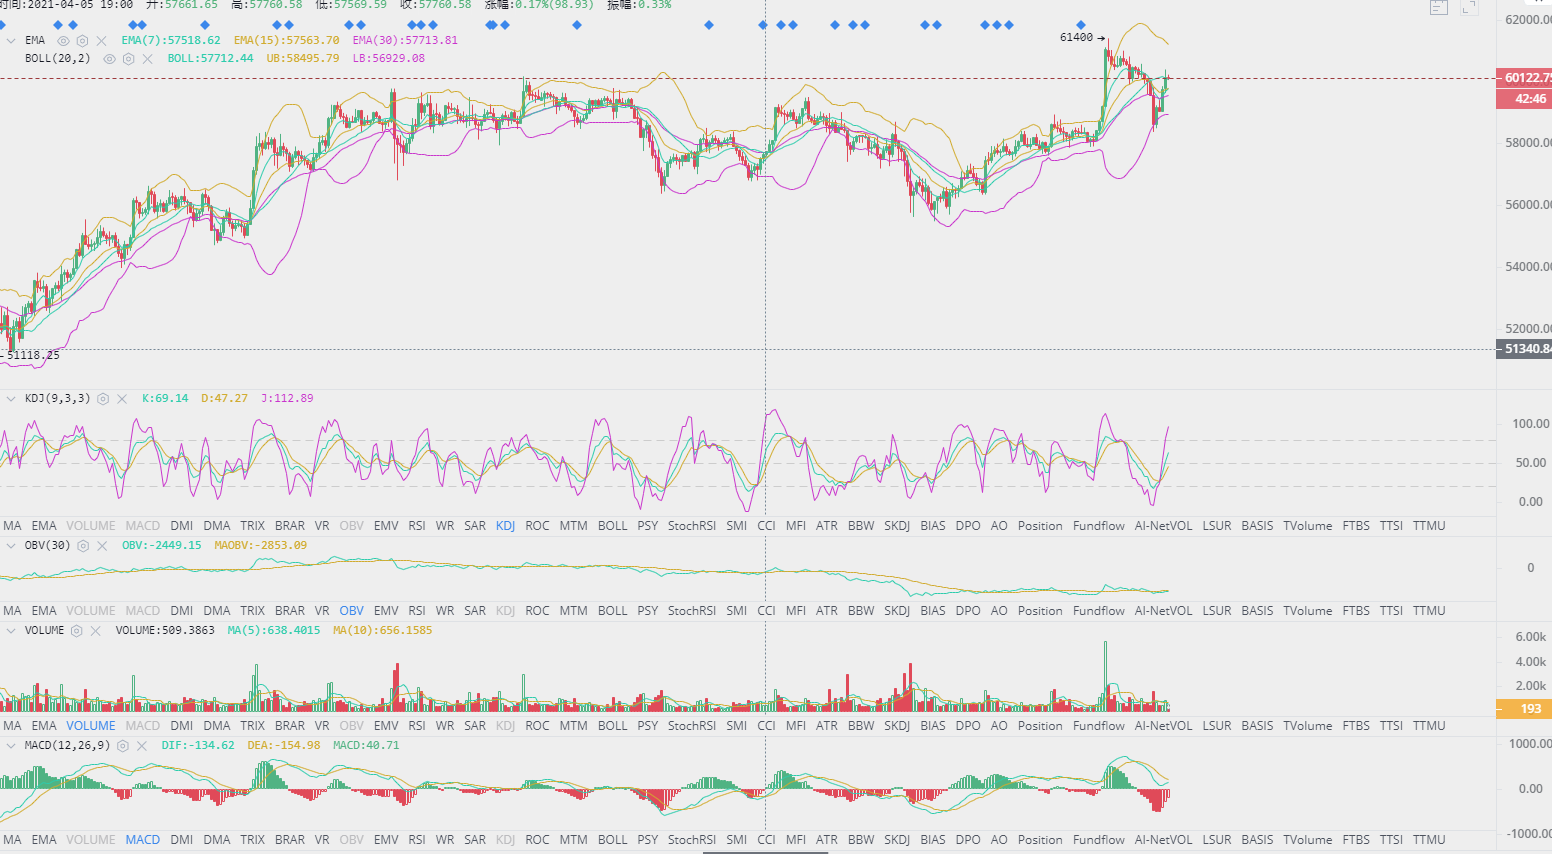Click the EMA(7):57518.62 legend value
The width and height of the screenshot is (1552, 854).
pos(171,41)
